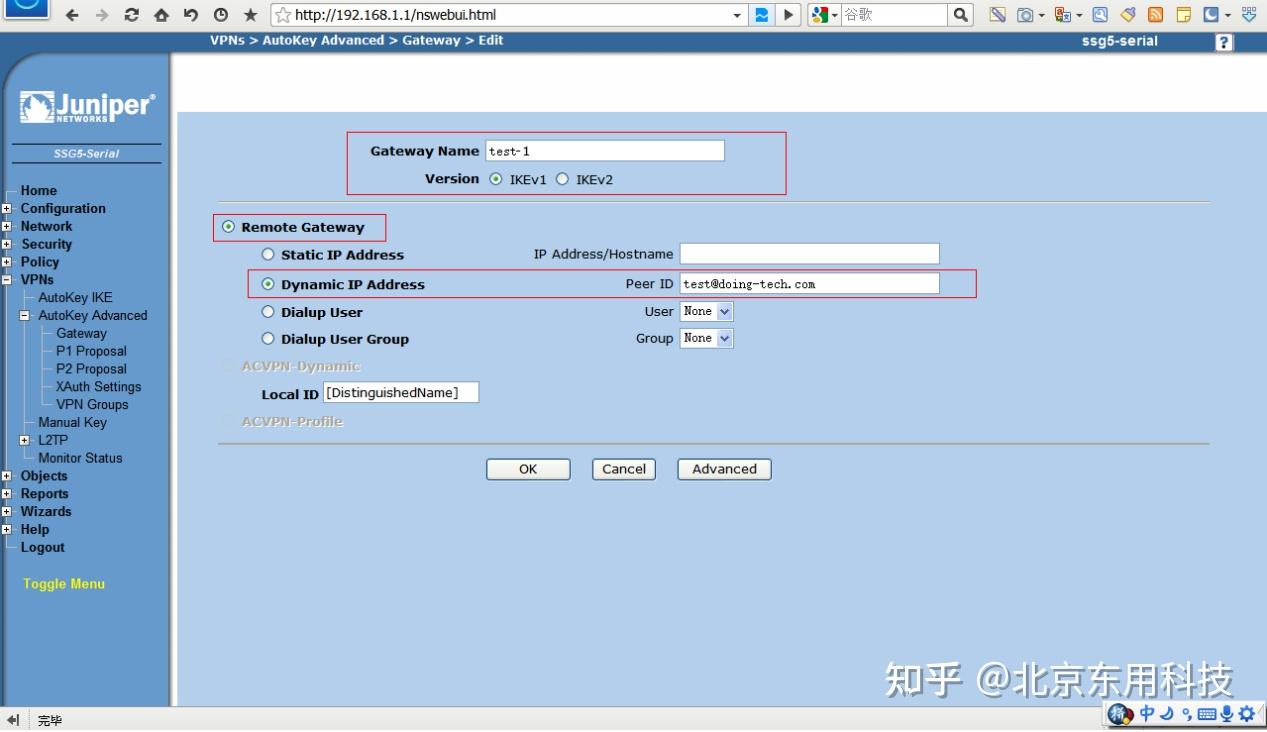This screenshot has height=732, width=1267.
Task: Open Advanced gateway settings
Action: click(x=723, y=469)
